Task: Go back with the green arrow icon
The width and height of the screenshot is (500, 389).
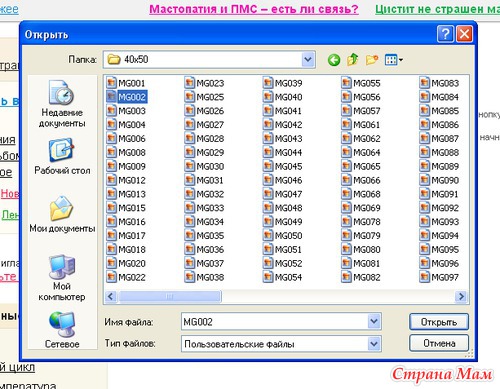Action: click(334, 60)
